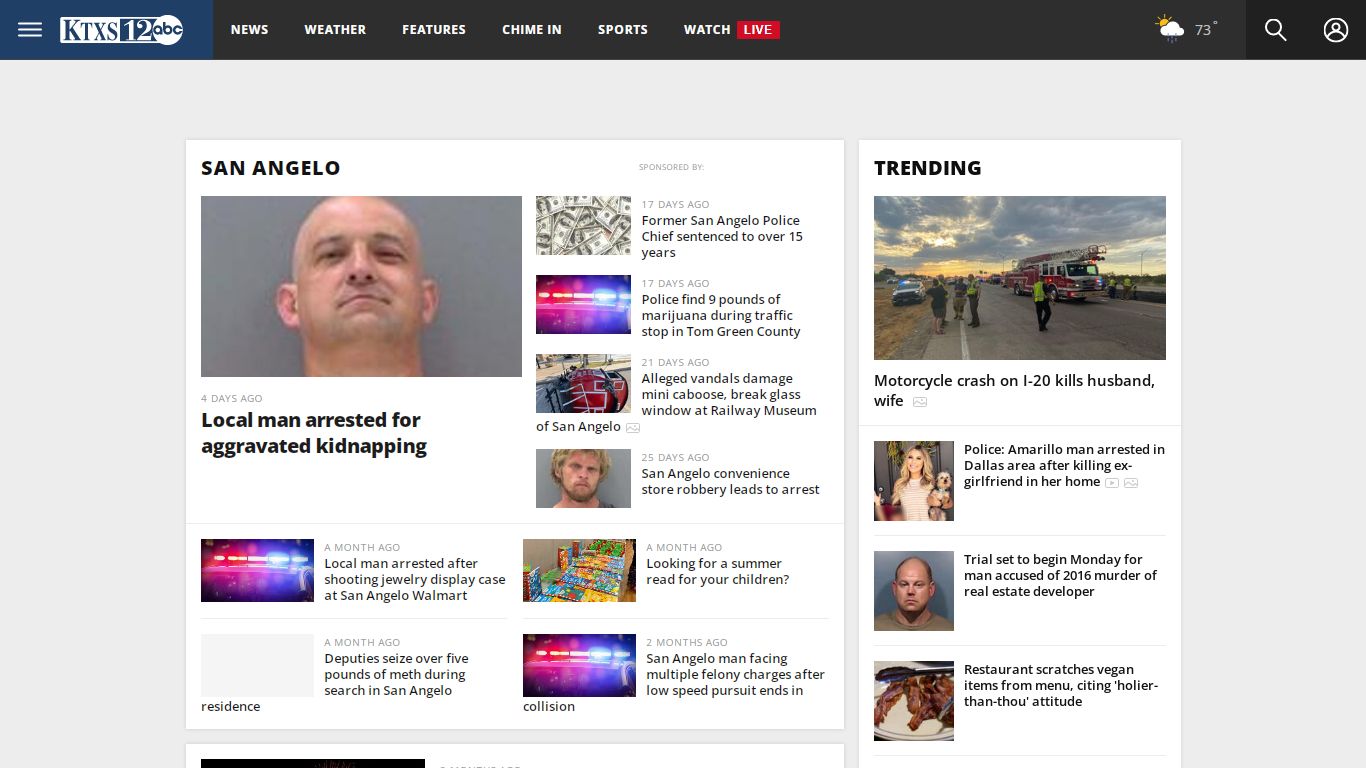Click the bacon plate thumbnail
The image size is (1366, 768).
(x=914, y=701)
